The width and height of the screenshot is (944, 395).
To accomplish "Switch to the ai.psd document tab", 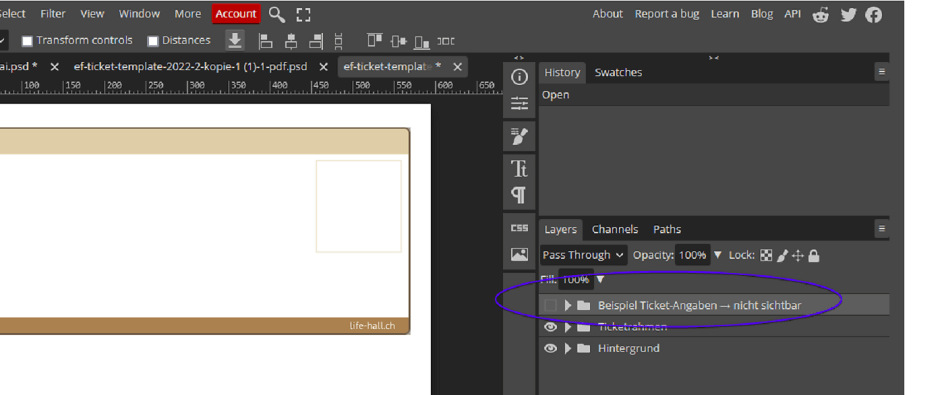I will tap(18, 66).
